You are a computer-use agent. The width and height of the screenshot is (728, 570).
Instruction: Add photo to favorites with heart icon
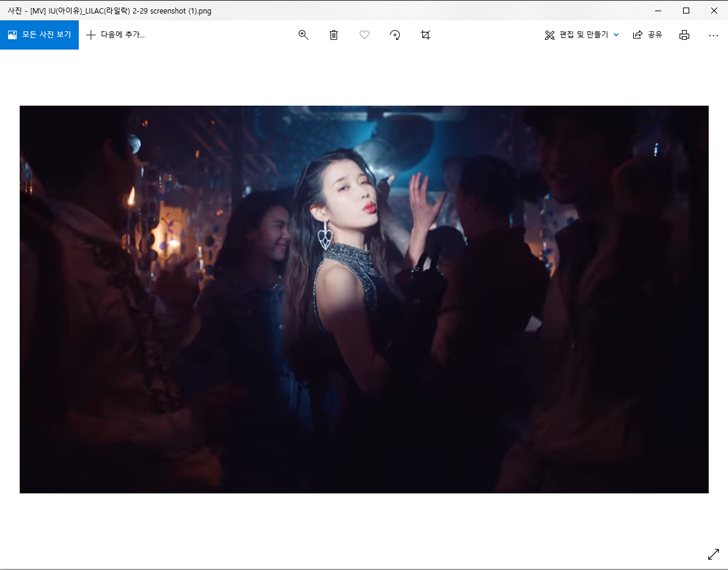[x=364, y=35]
